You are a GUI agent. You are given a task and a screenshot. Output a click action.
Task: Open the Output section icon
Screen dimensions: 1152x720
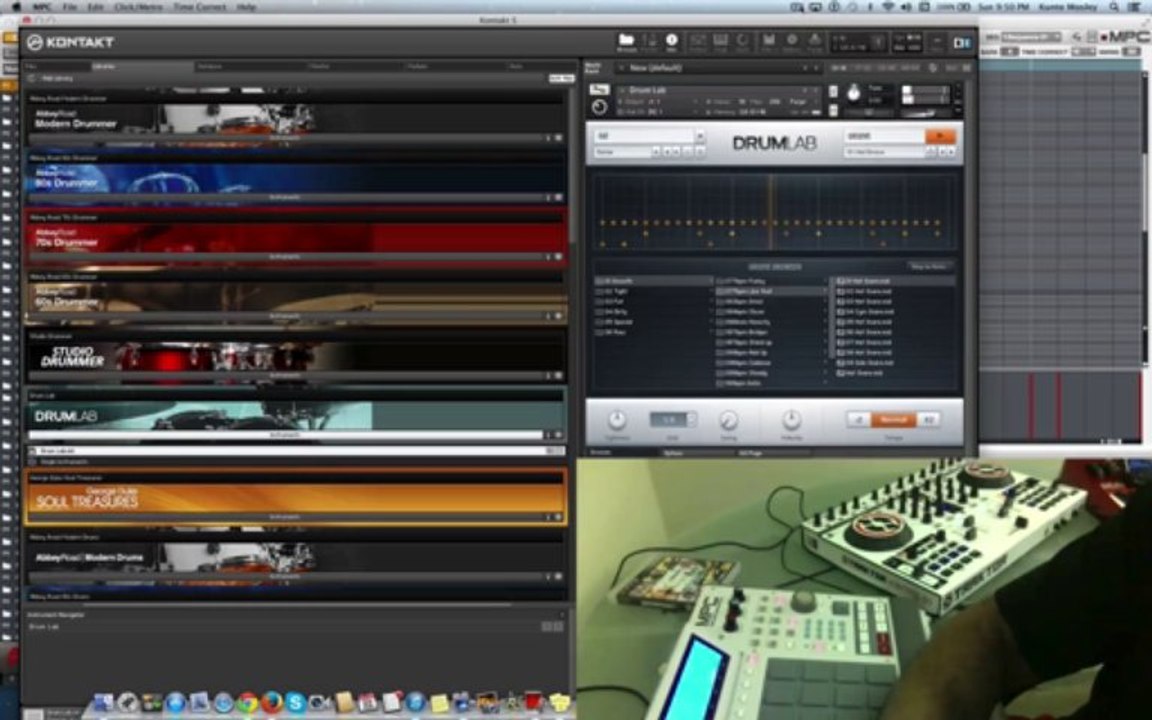[x=697, y=42]
